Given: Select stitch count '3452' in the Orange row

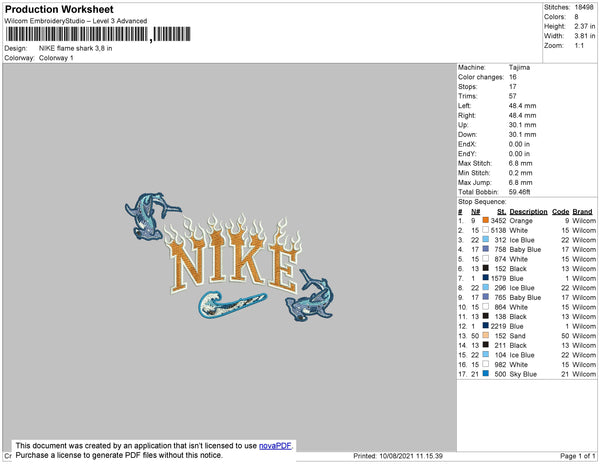Looking at the screenshot, I should coord(499,221).
